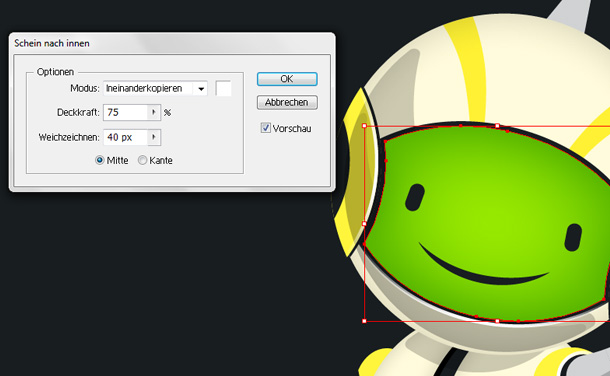Viewport: 610px width, 376px height.
Task: Click the robot's left eye
Action: point(415,198)
